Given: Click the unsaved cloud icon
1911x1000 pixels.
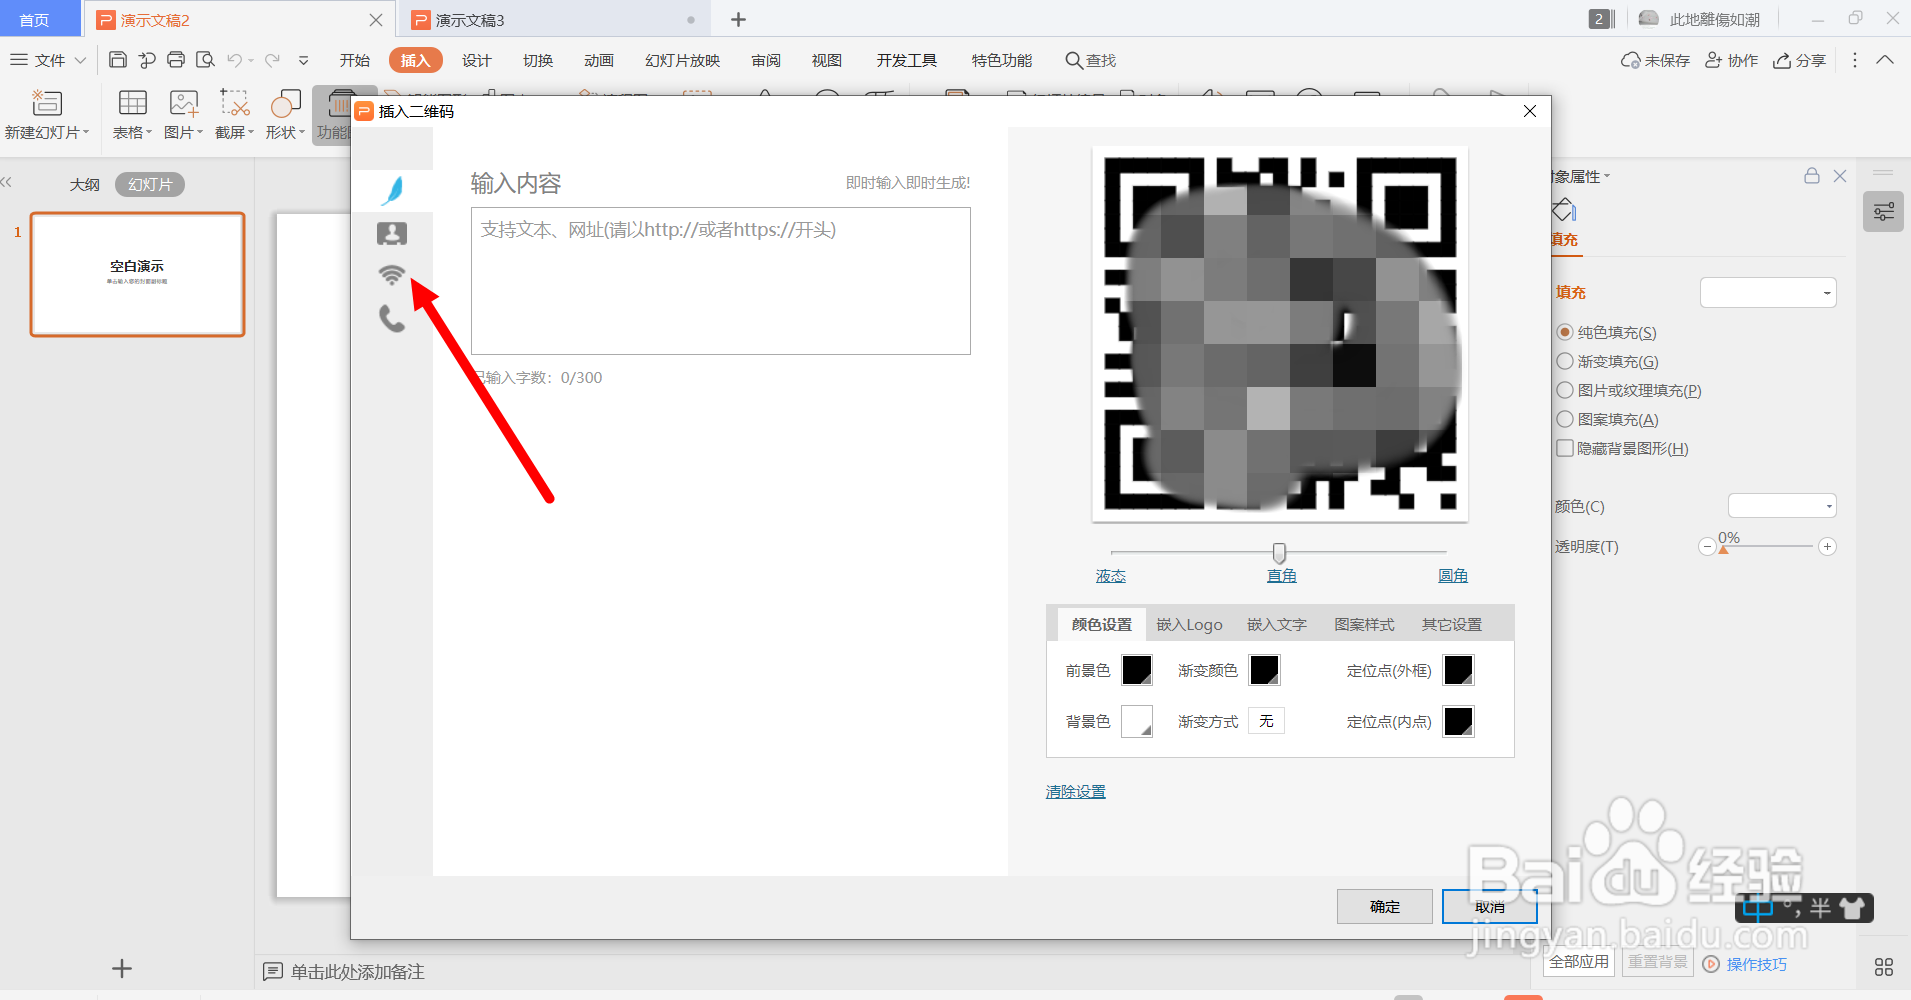Looking at the screenshot, I should [1631, 61].
